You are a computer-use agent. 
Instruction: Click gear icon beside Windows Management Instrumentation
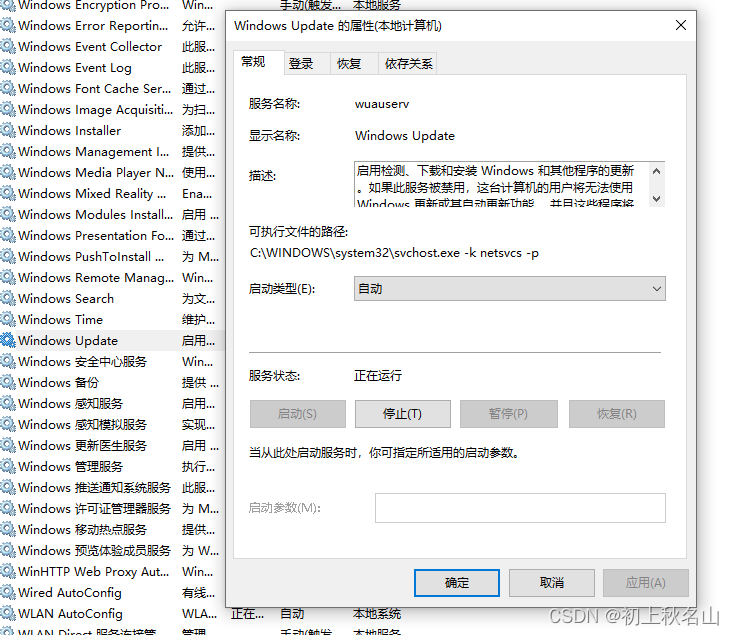click(x=8, y=152)
